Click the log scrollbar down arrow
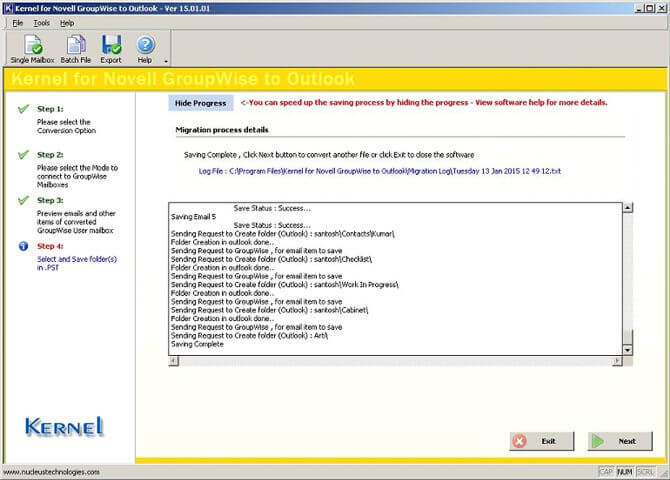The height and width of the screenshot is (480, 670). pyautogui.click(x=627, y=350)
